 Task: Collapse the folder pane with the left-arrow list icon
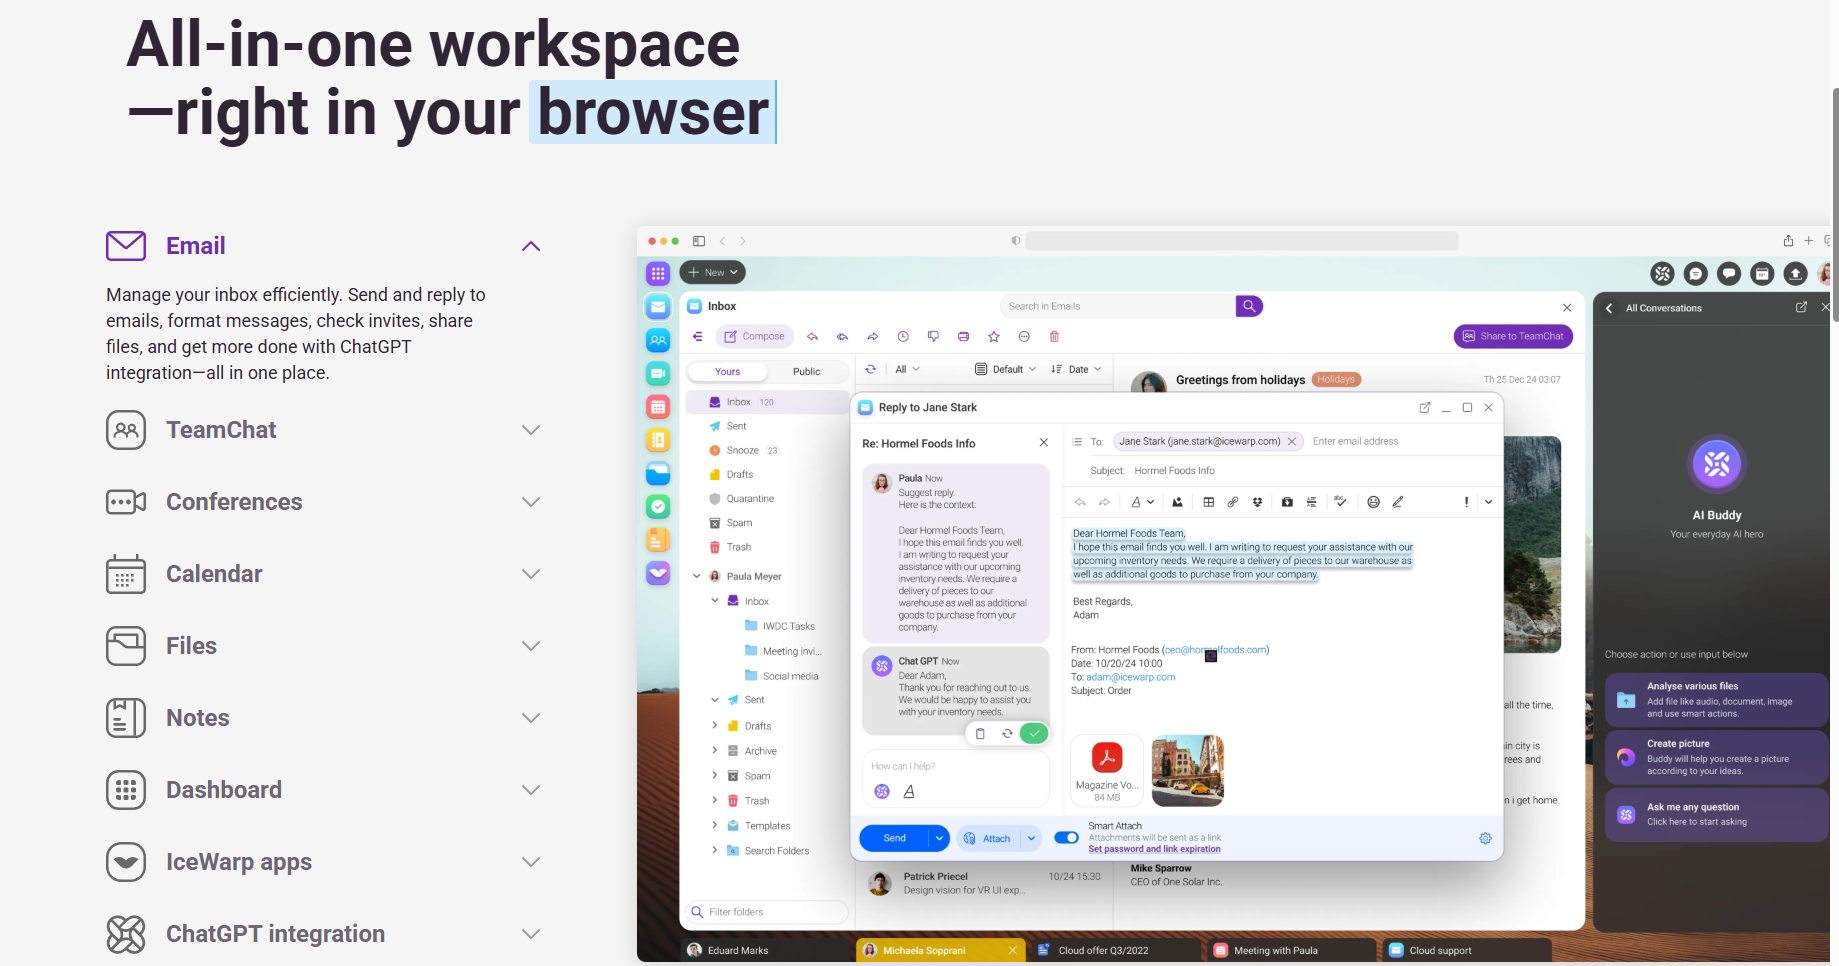[698, 337]
